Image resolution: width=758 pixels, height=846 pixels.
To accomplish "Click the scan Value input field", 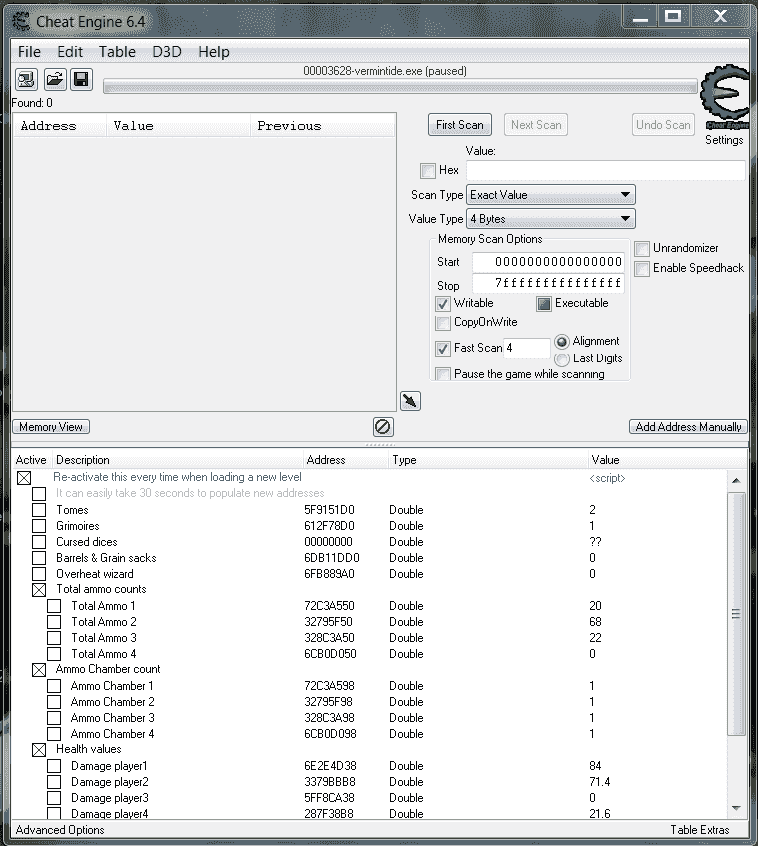I will click(x=606, y=170).
